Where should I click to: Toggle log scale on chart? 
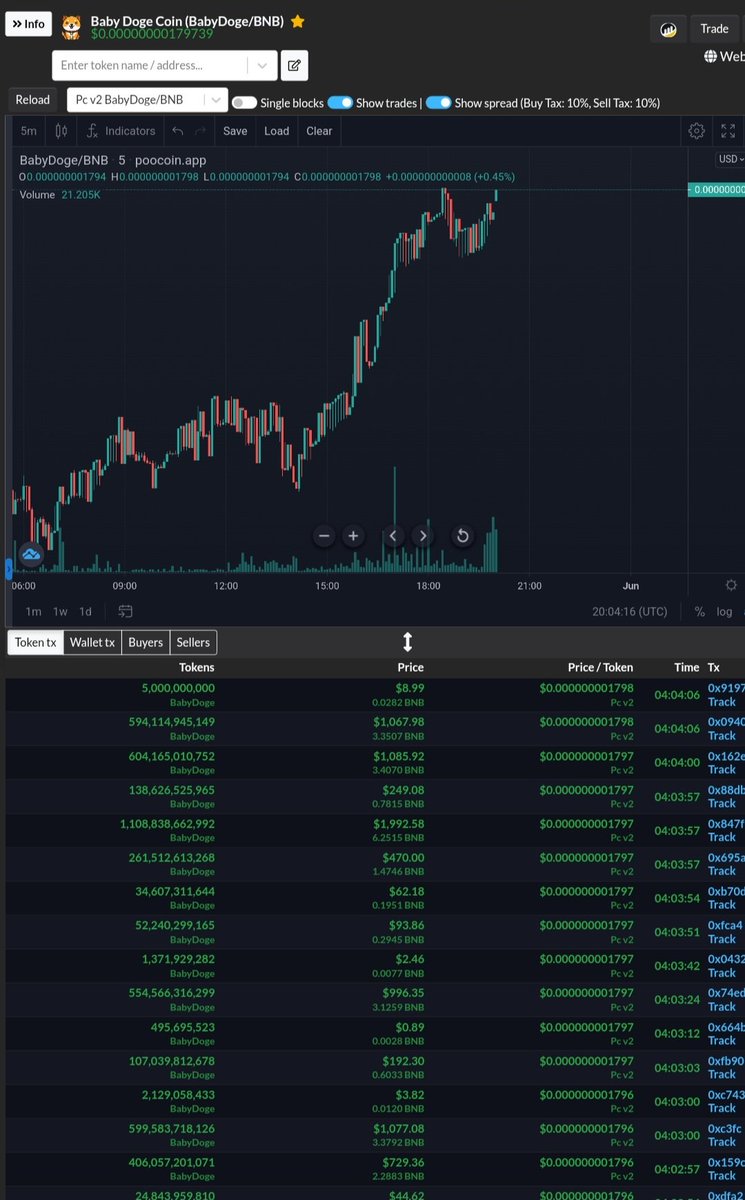pyautogui.click(x=724, y=611)
